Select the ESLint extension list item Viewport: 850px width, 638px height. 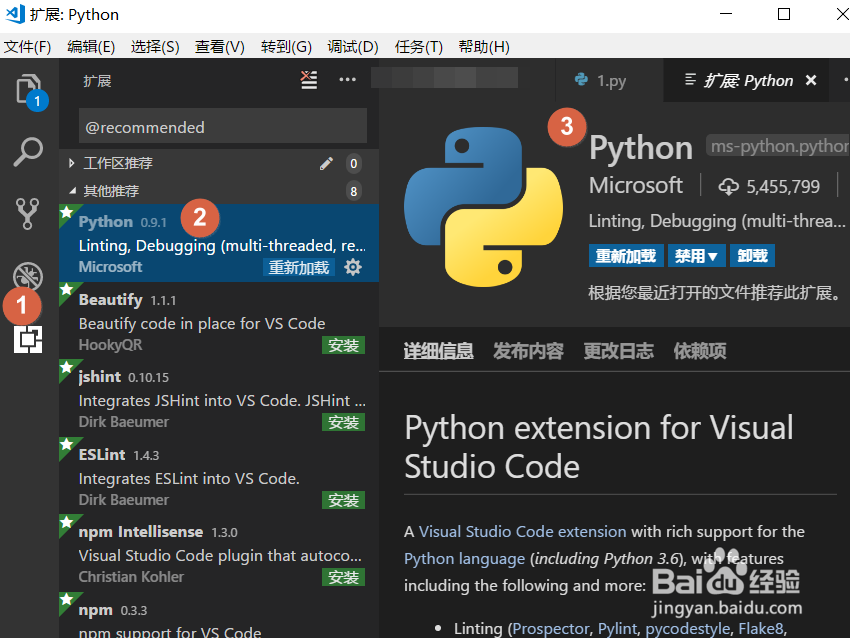coord(200,477)
